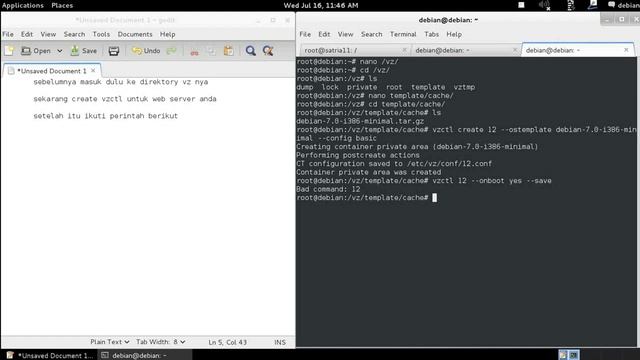Image resolution: width=640 pixels, height=360 pixels.
Task: Open the Find search magnifier icon
Action: [x=251, y=51]
